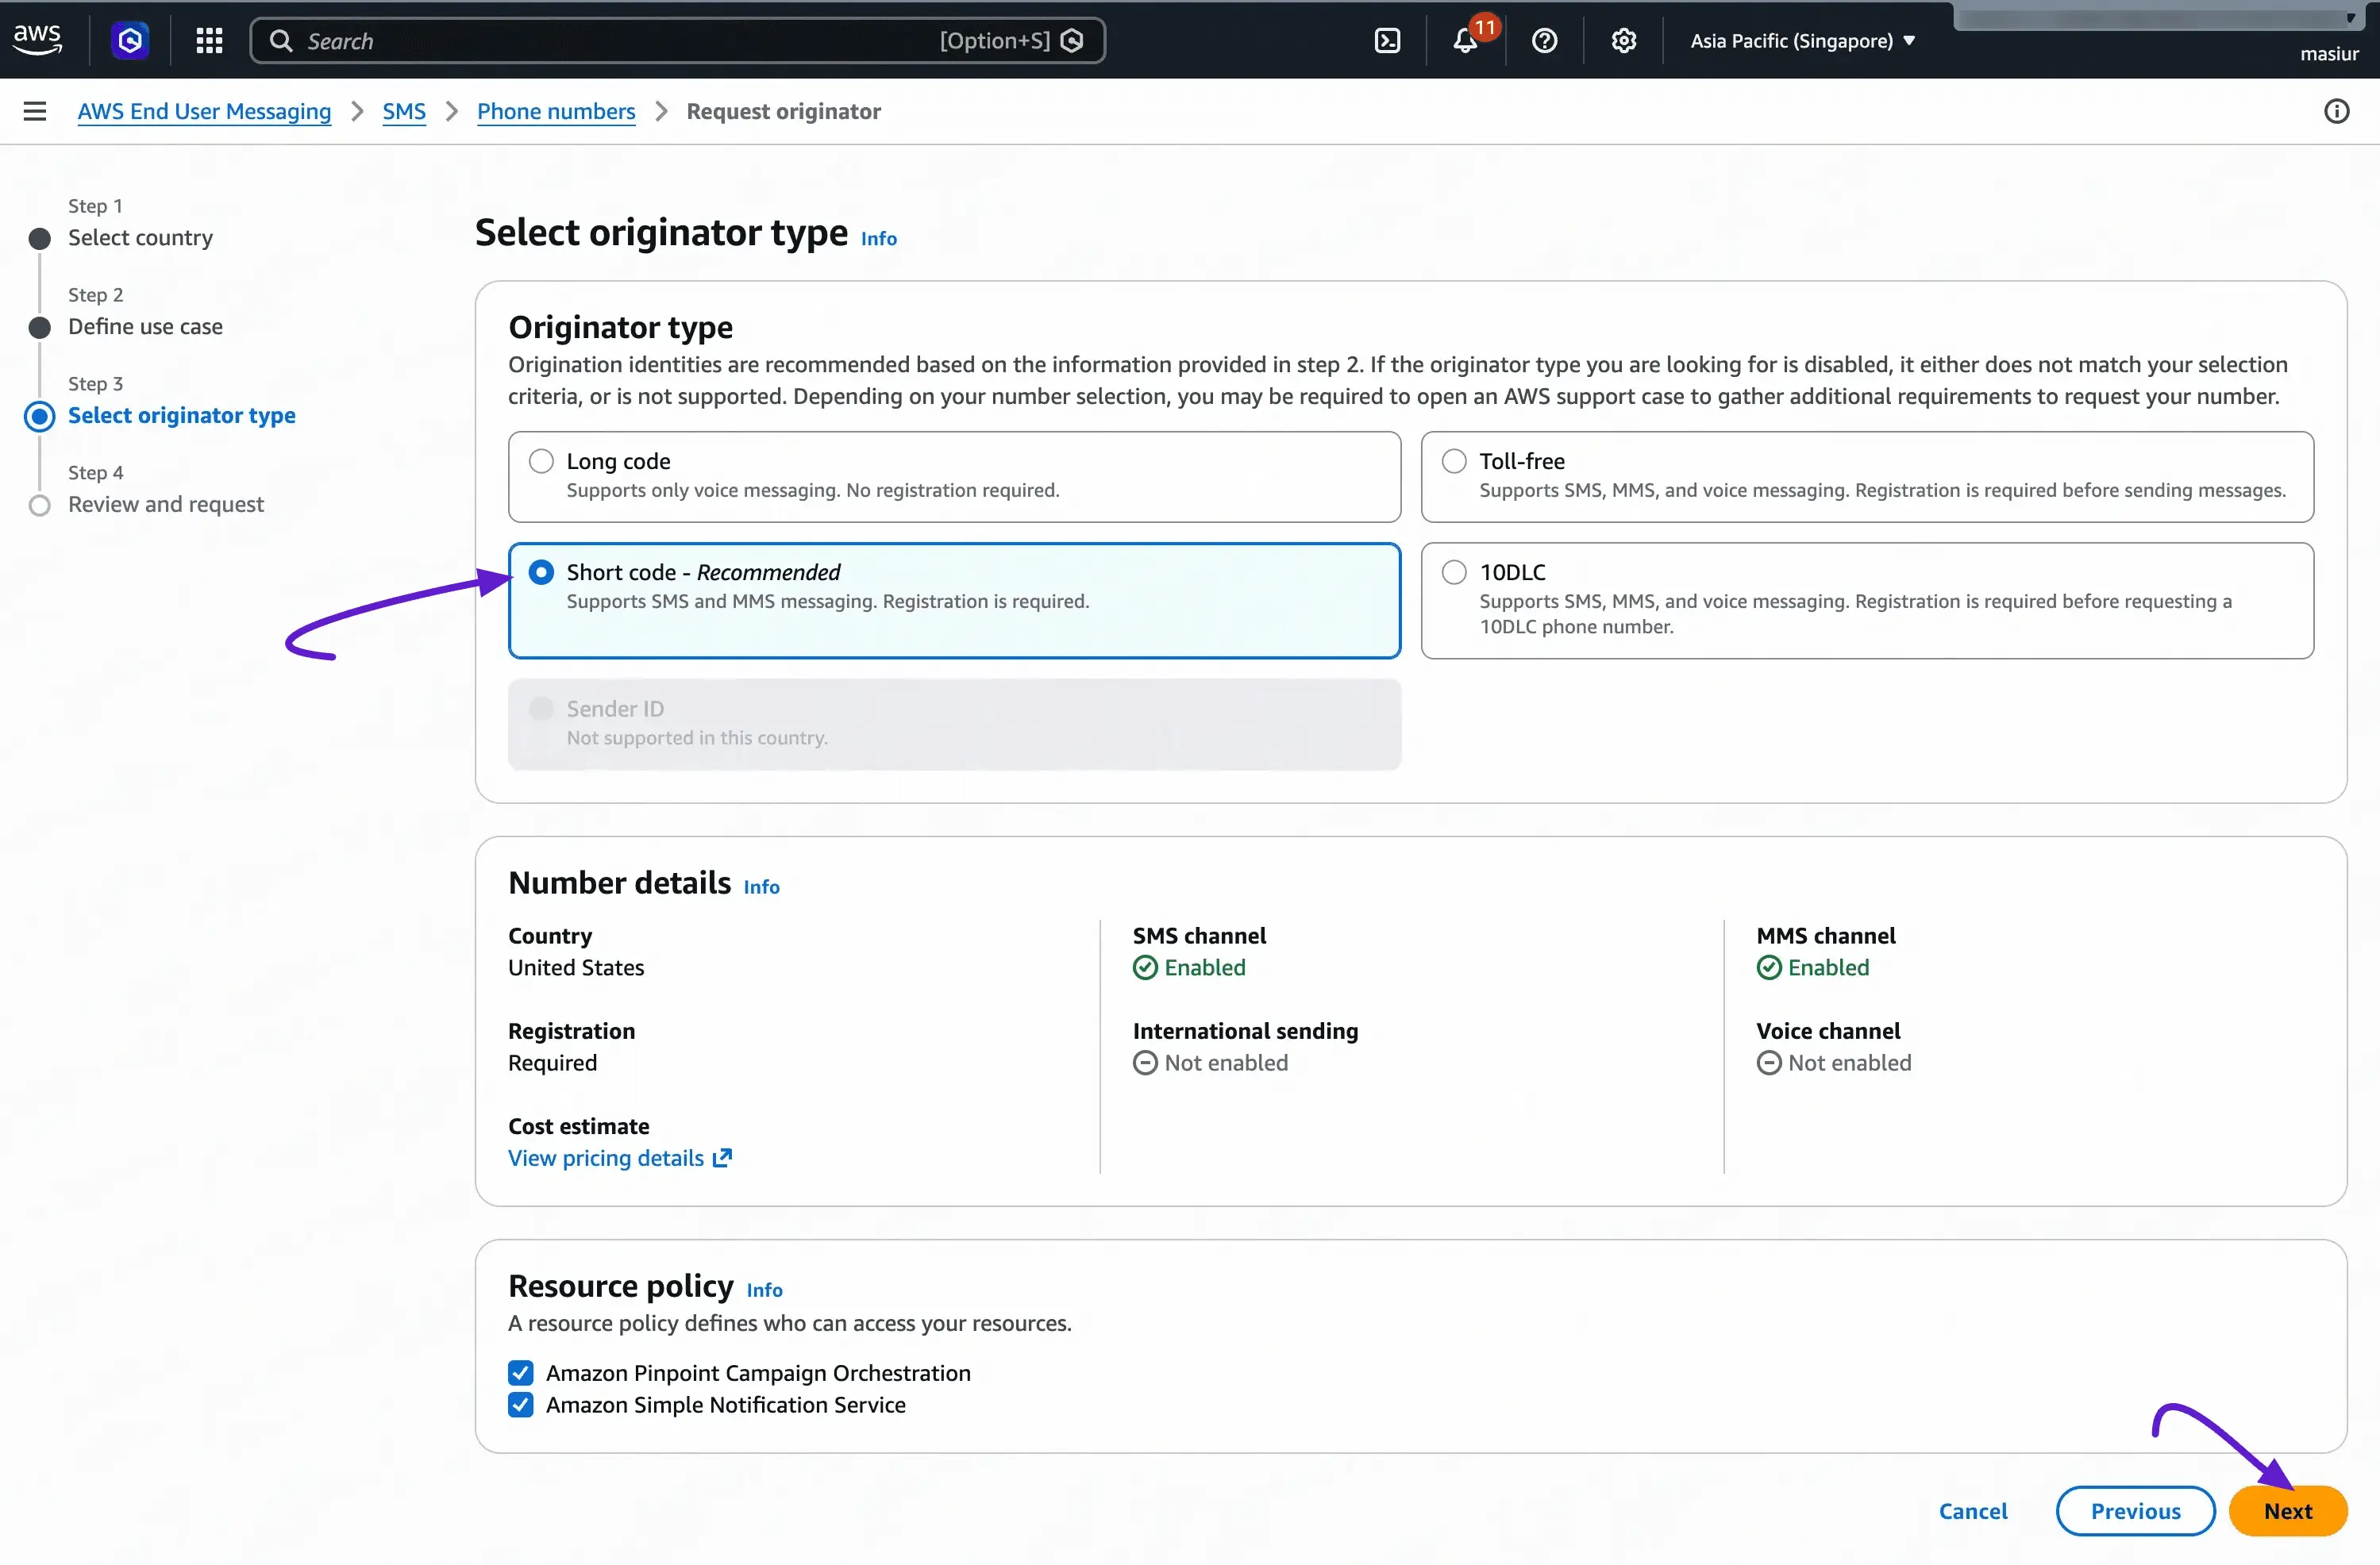Click the Registration Required value
Screen dimensions: 2380x1565
552,1062
